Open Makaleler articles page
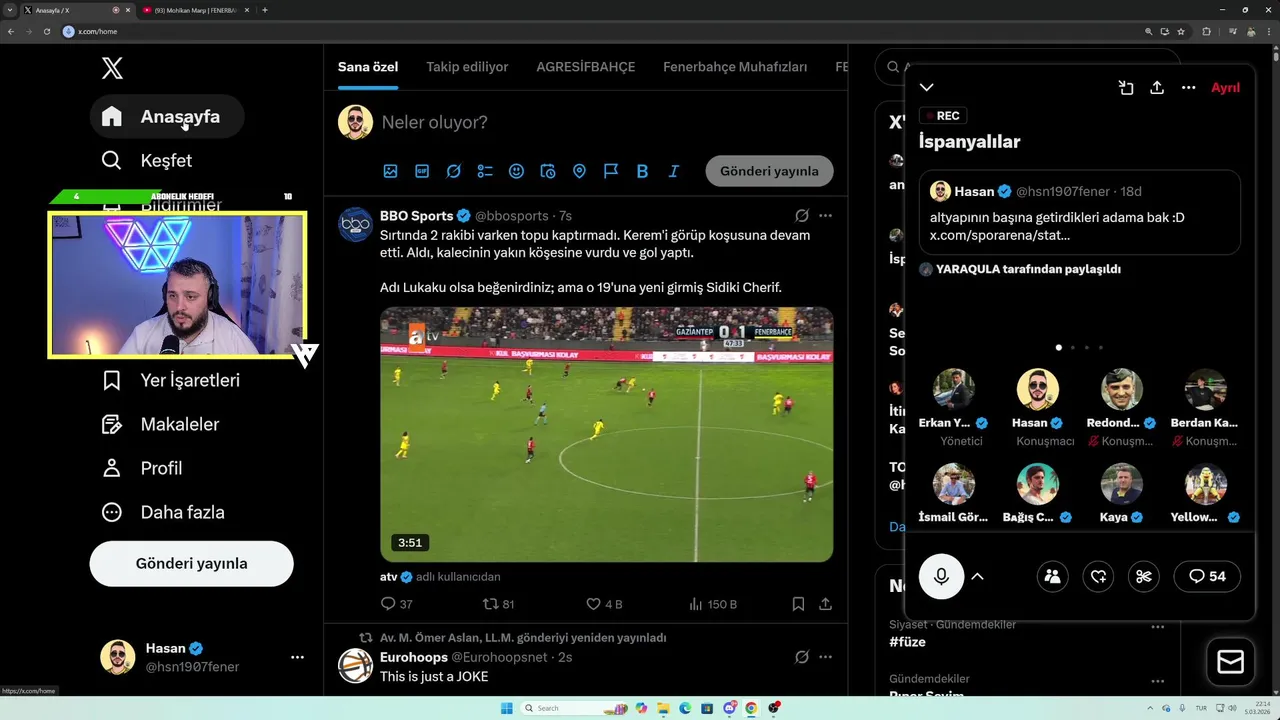This screenshot has width=1280, height=720. coord(160,424)
